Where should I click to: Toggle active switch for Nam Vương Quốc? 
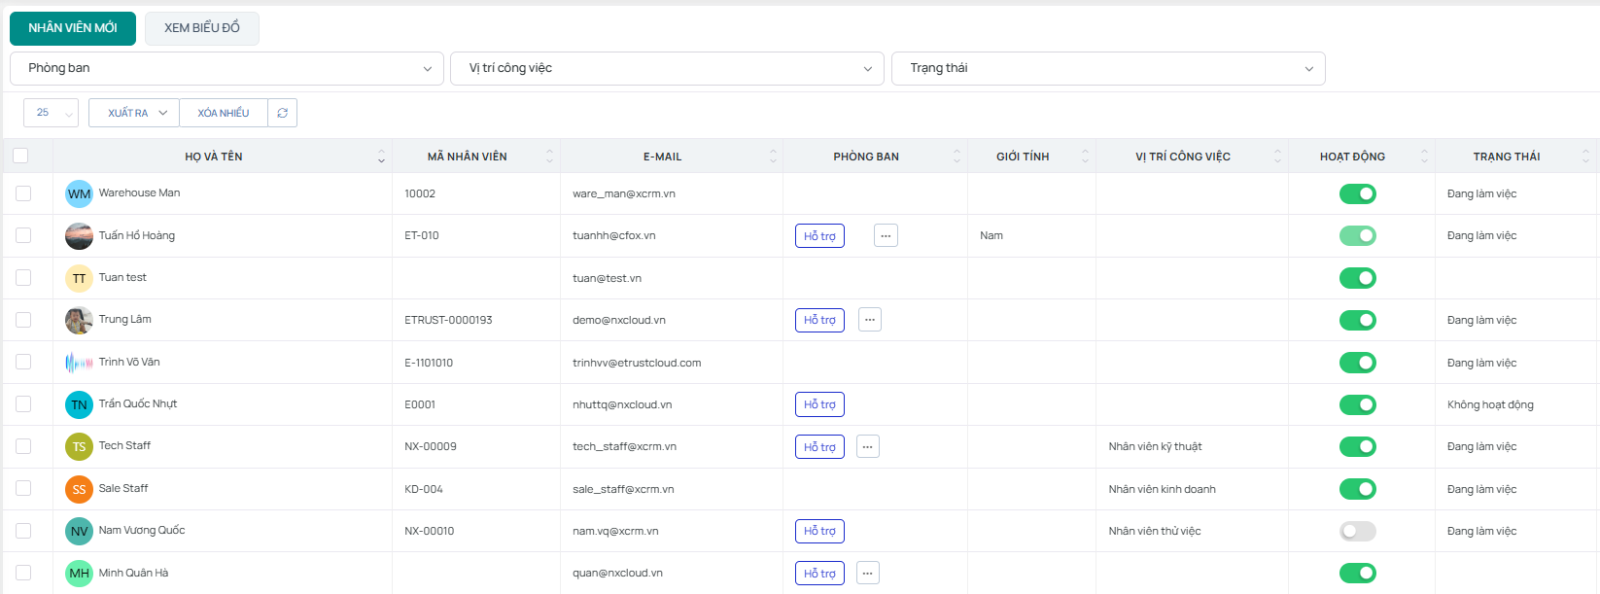point(1357,531)
